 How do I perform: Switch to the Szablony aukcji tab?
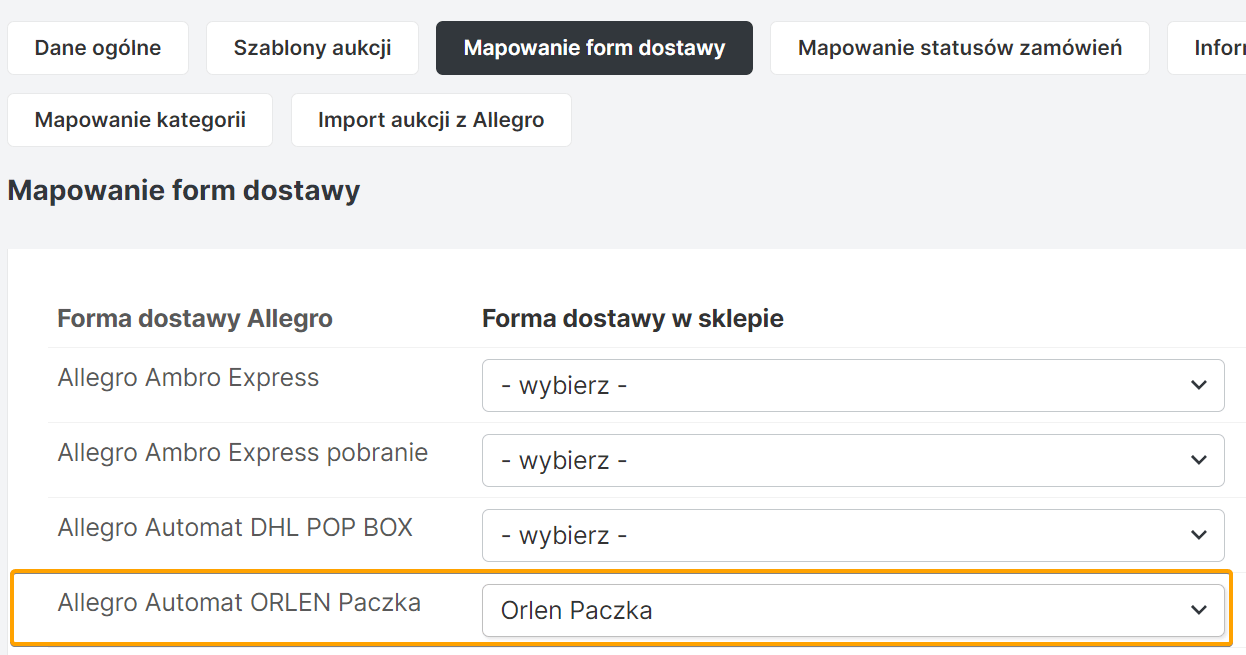312,48
